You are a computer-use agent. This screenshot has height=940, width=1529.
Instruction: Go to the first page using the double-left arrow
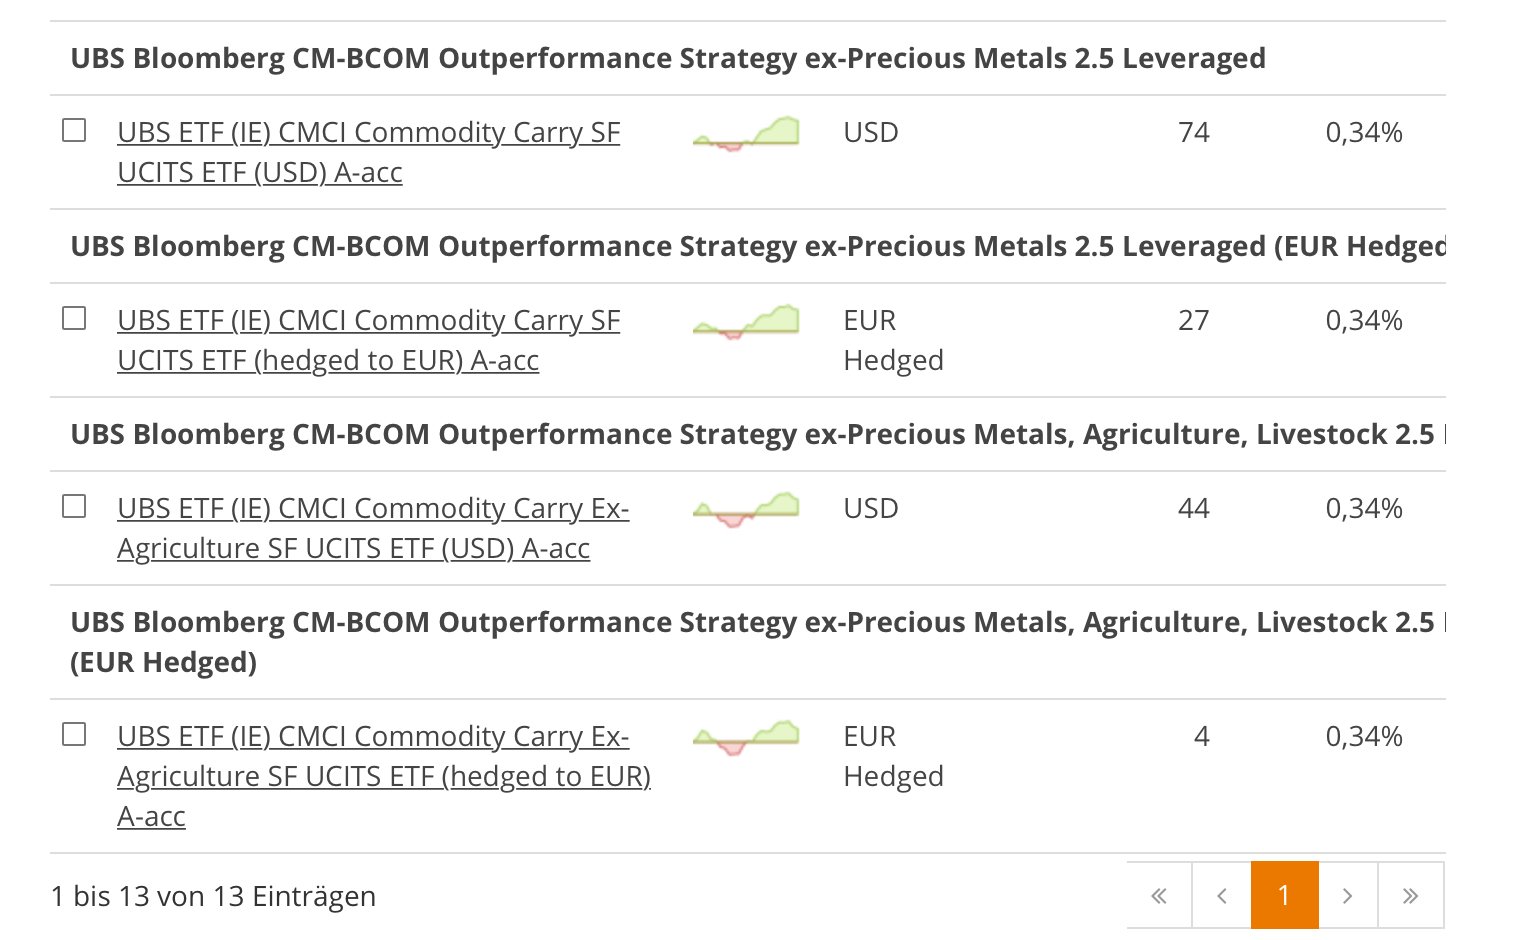pyautogui.click(x=1159, y=895)
